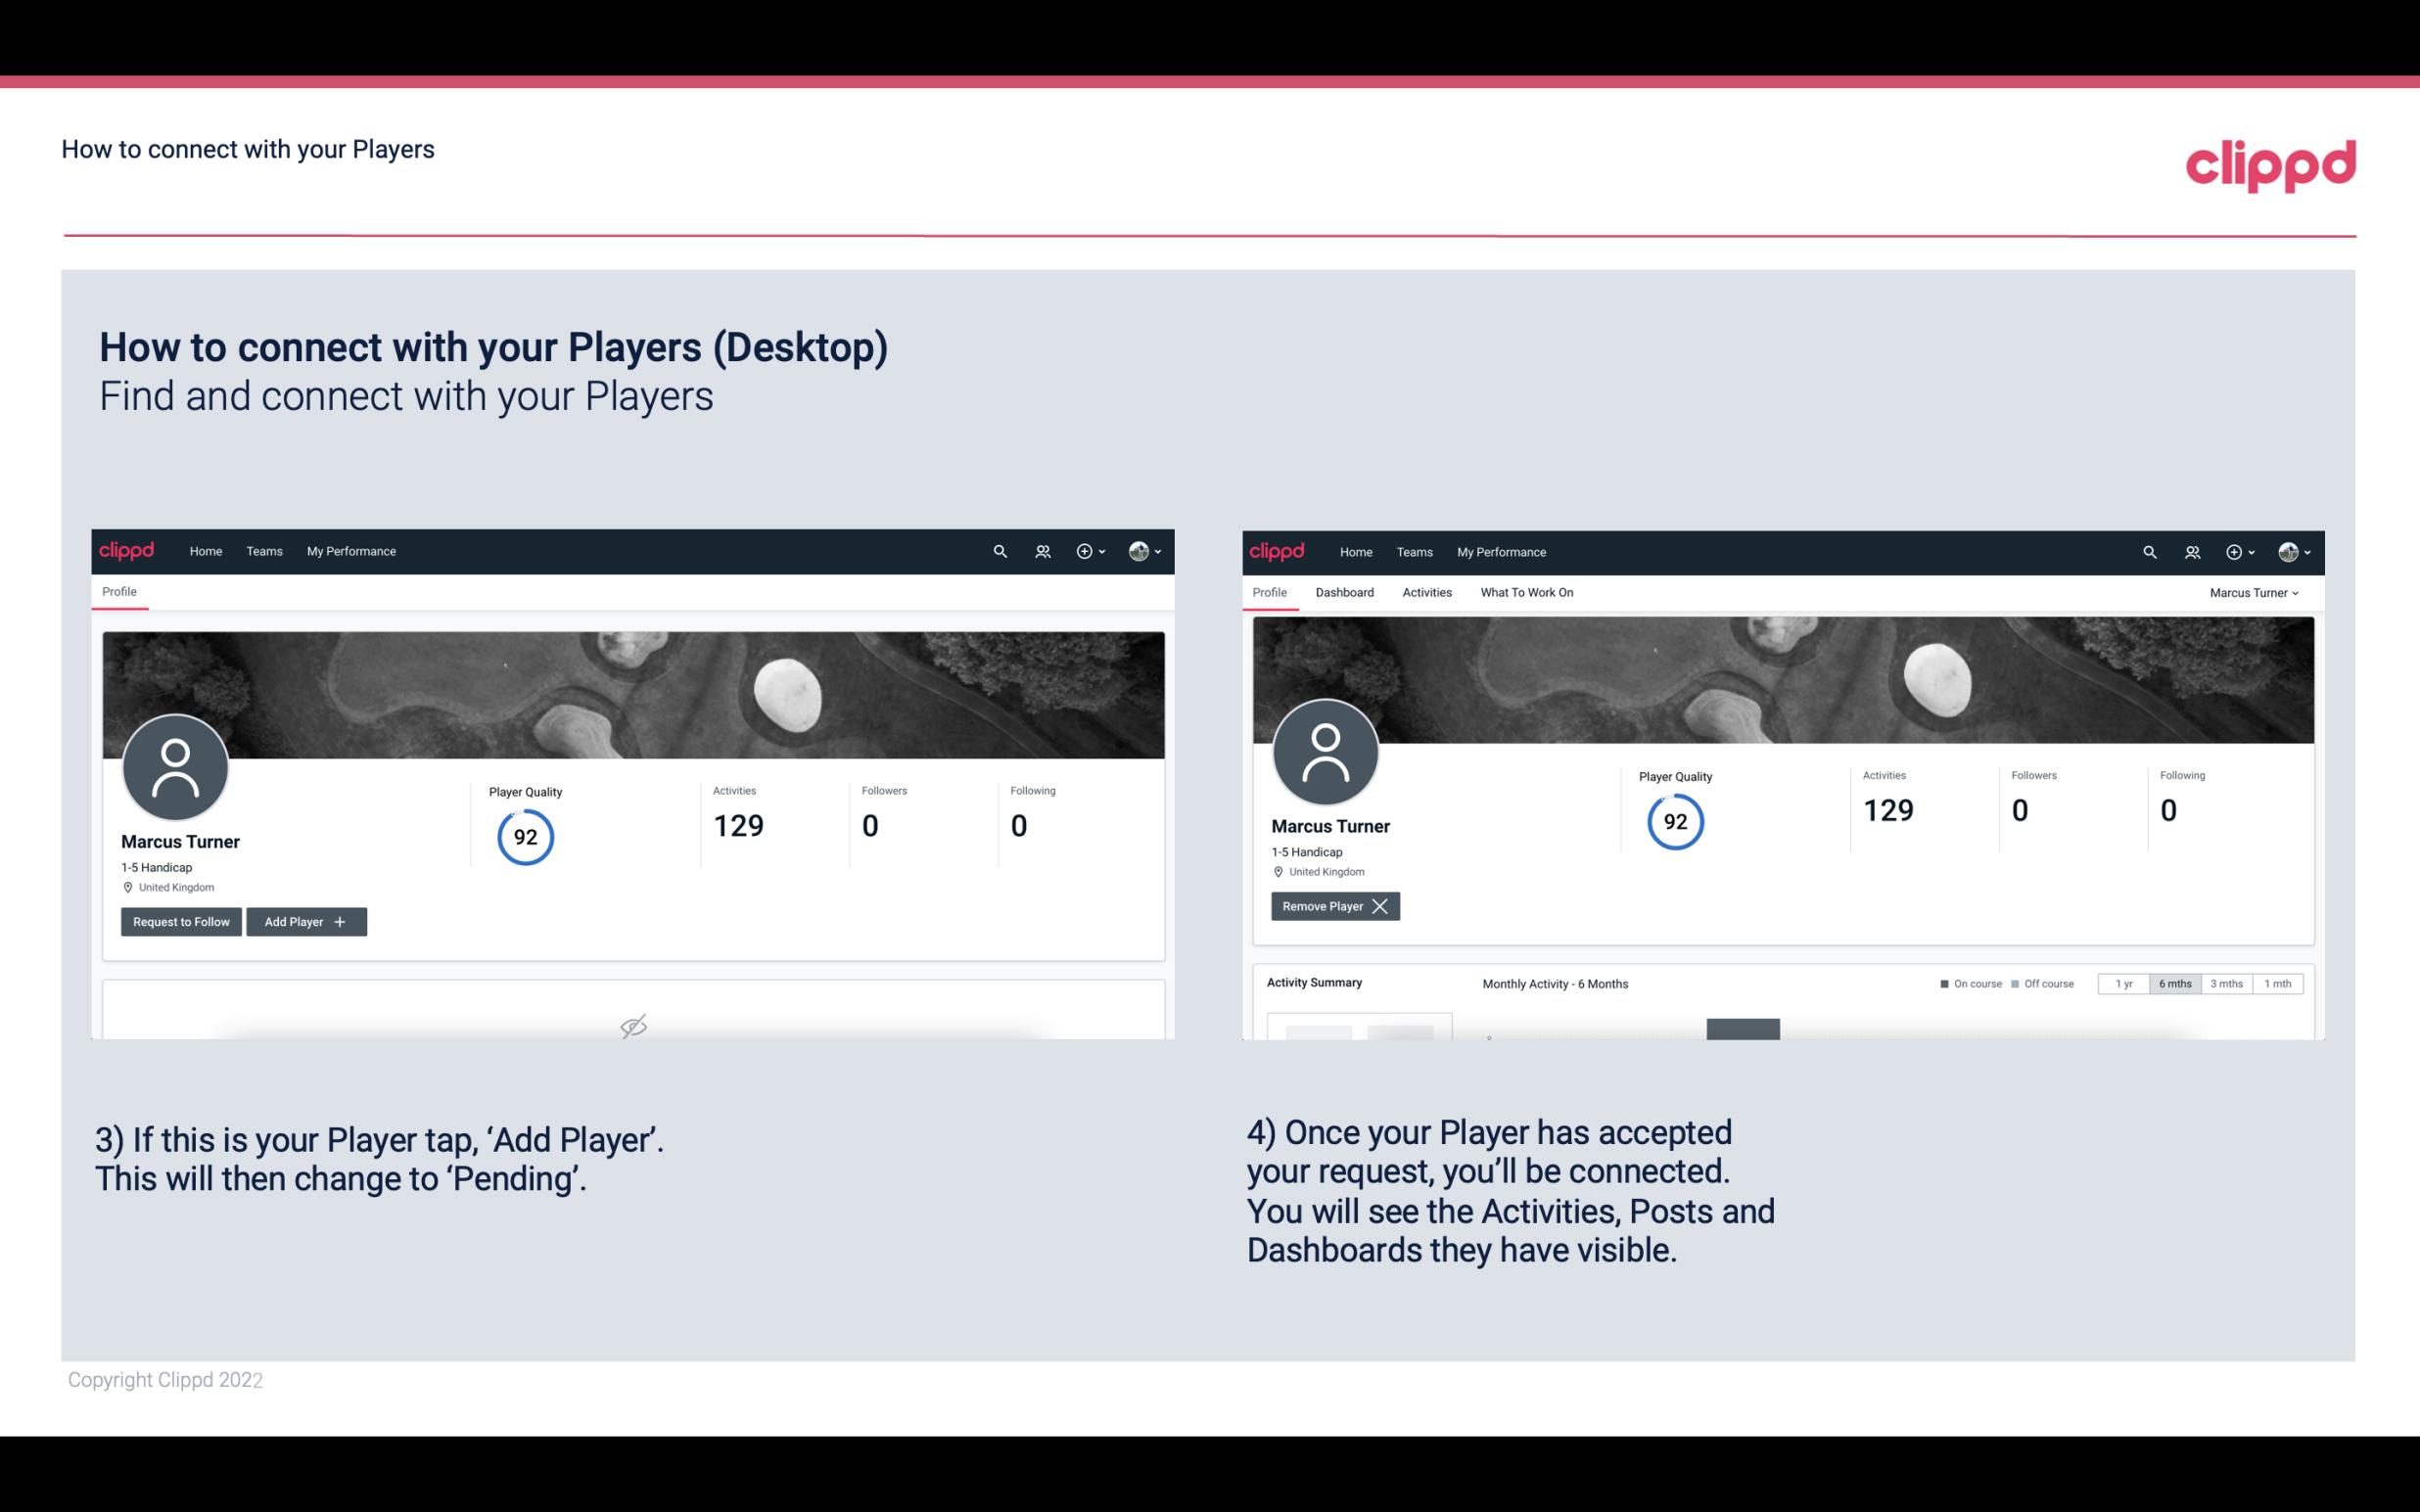Click the Clippd logo in right panel navbar
The image size is (2420, 1512).
tap(1279, 550)
